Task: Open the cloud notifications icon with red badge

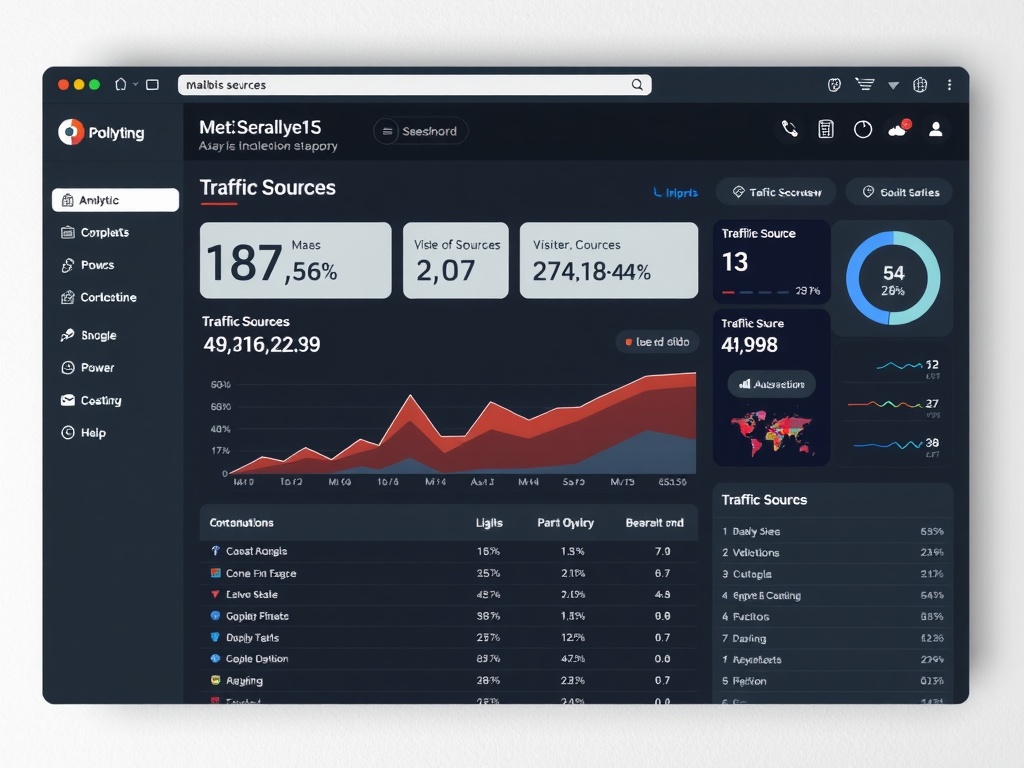Action: pos(898,129)
